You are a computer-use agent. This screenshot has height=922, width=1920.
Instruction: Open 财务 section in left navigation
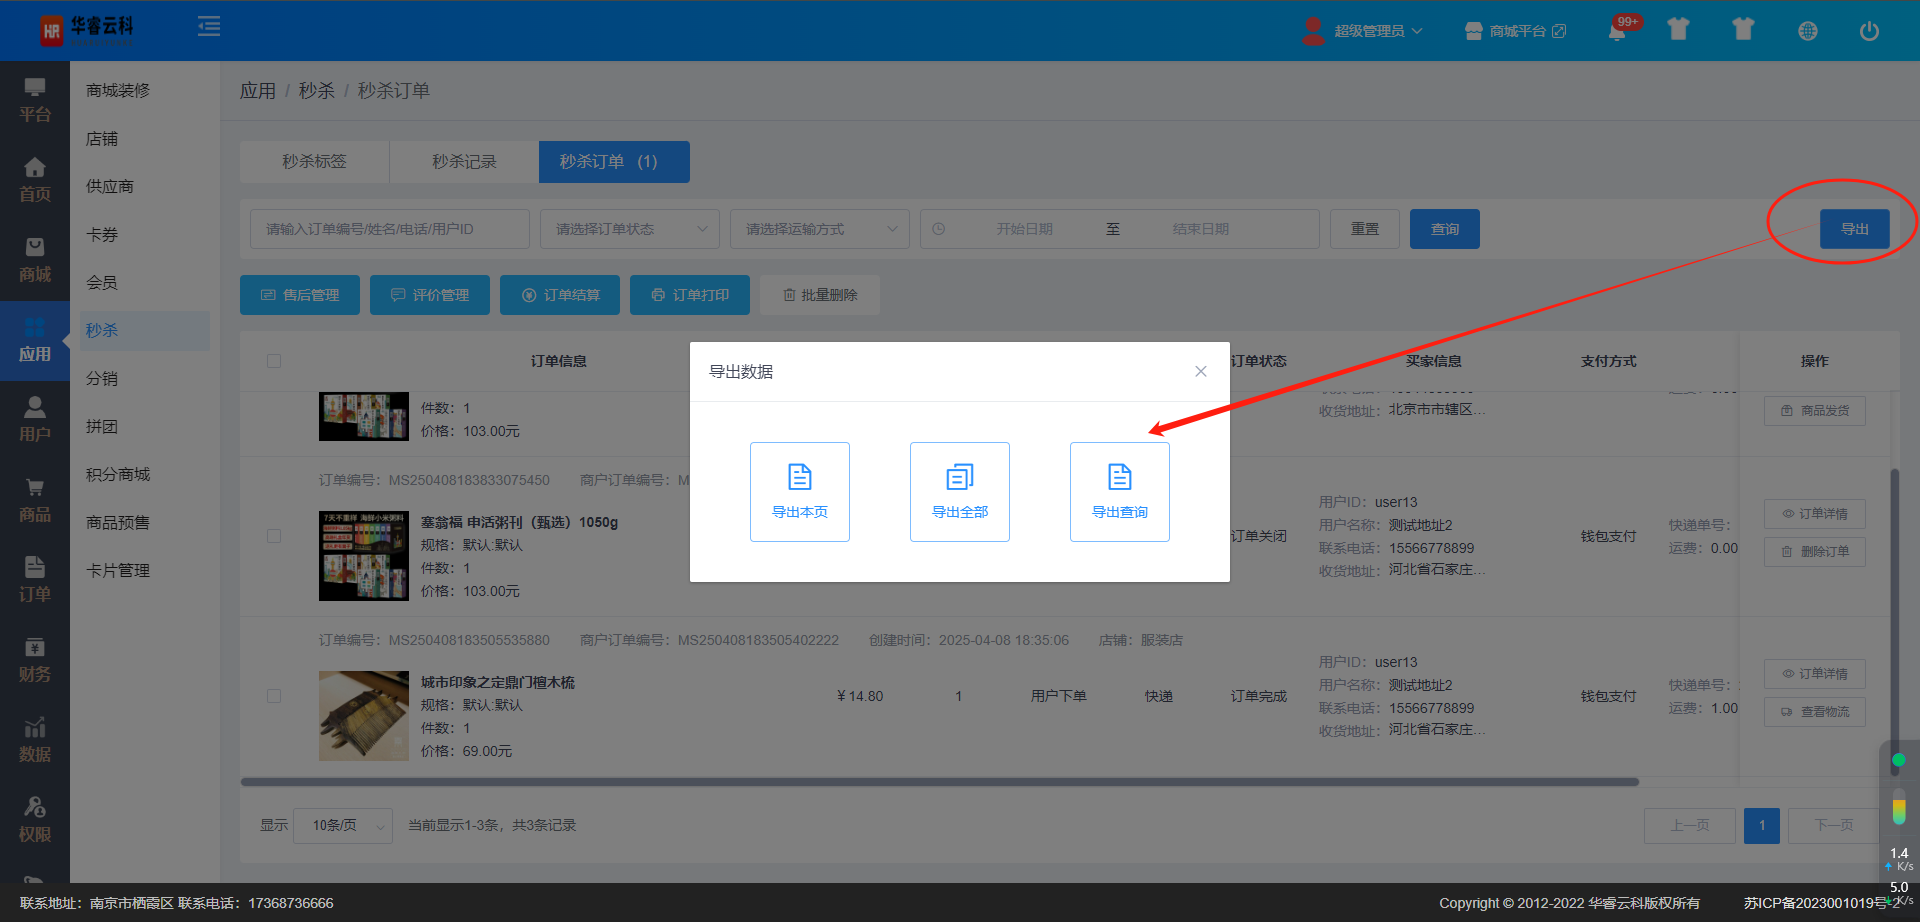coord(35,660)
